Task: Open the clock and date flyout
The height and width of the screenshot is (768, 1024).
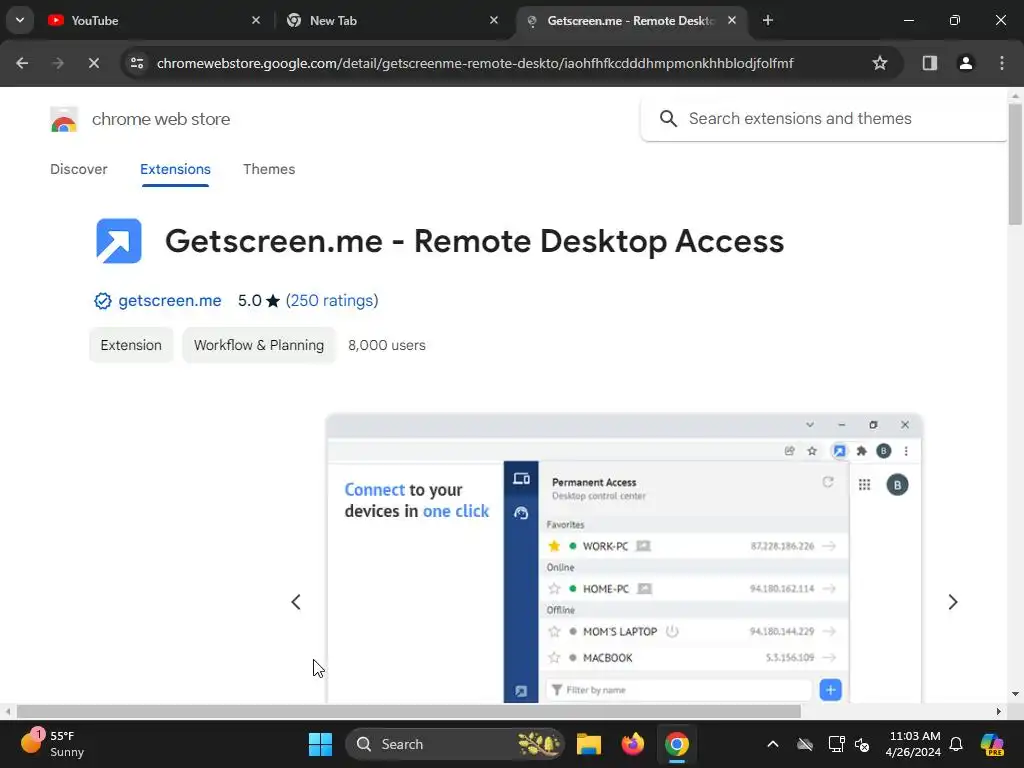Action: (915, 744)
